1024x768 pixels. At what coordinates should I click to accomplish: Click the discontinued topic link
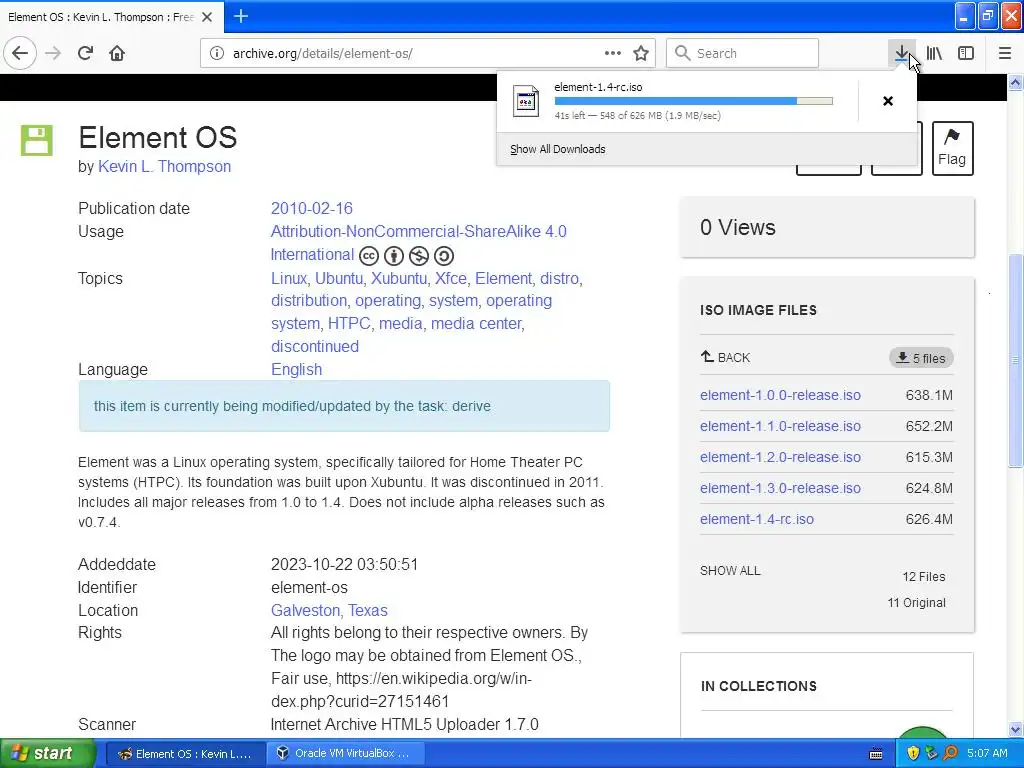(x=315, y=346)
